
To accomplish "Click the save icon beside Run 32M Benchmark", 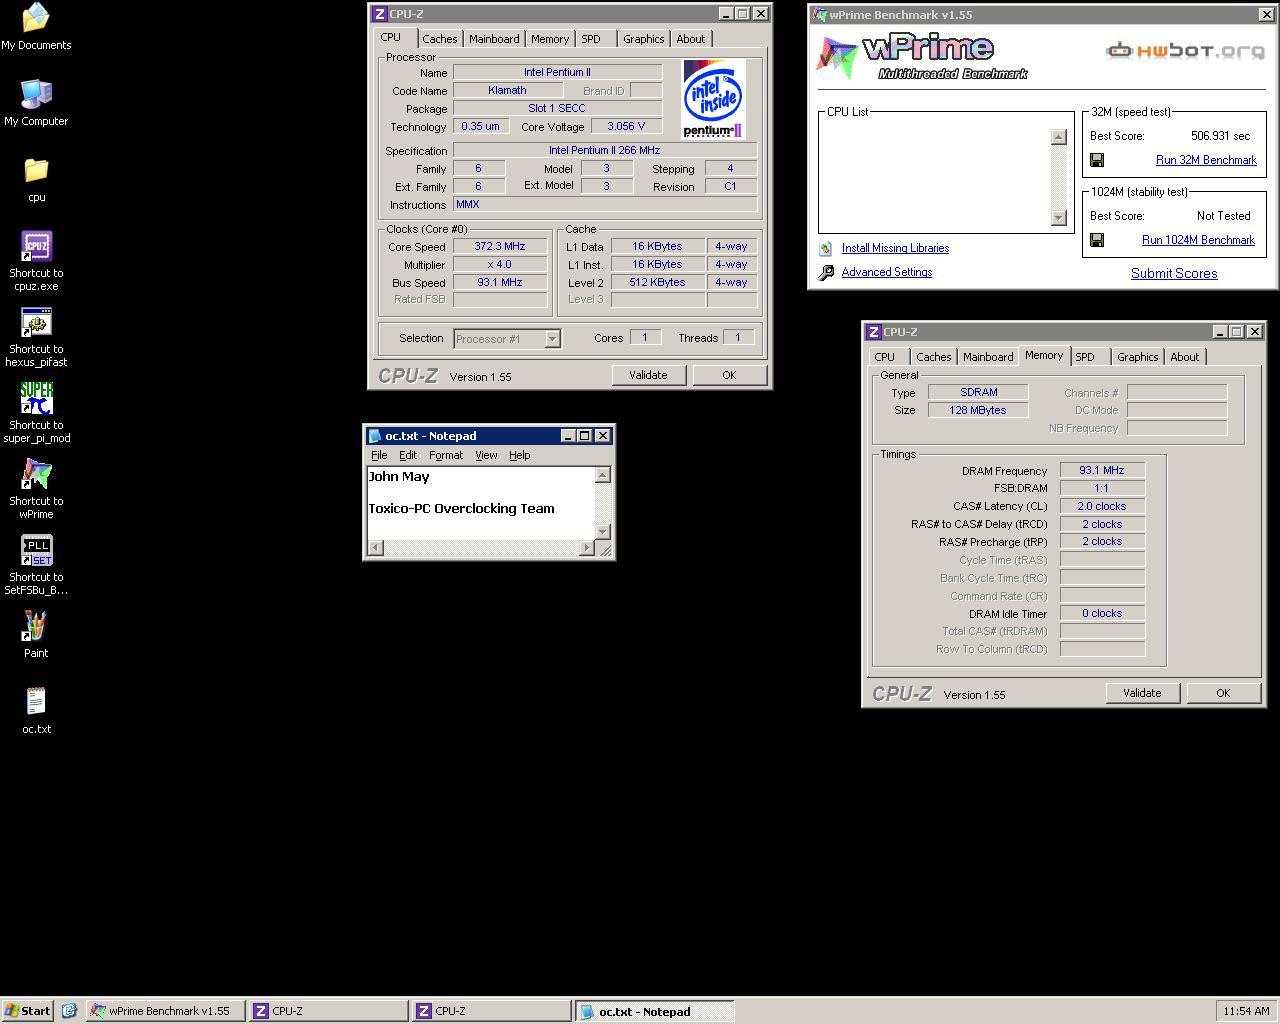I will point(1097,160).
